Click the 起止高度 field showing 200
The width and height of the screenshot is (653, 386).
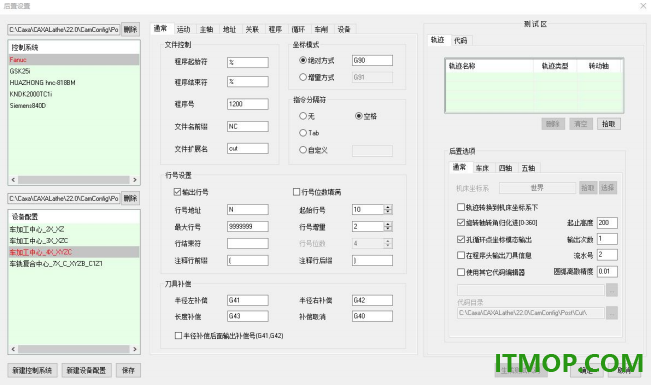[x=607, y=223]
